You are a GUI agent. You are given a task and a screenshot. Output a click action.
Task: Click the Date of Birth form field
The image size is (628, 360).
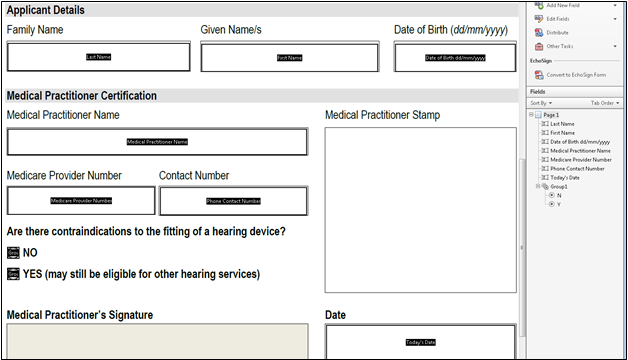pyautogui.click(x=455, y=57)
